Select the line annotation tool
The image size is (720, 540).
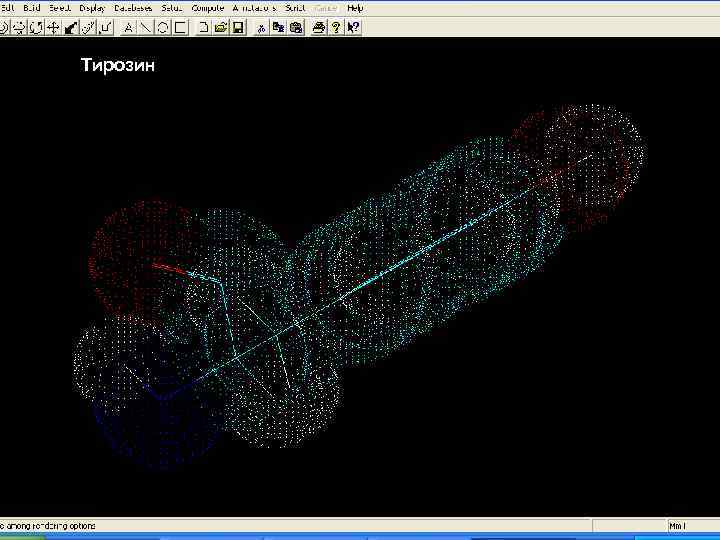146,28
